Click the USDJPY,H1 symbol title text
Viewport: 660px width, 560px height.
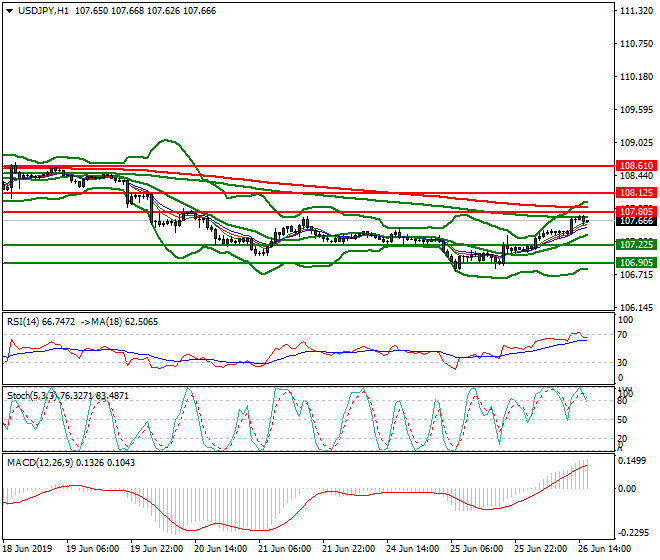[x=43, y=11]
